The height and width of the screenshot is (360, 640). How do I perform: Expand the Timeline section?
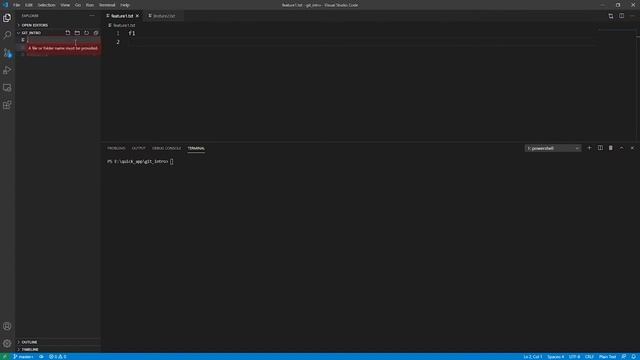[58, 349]
